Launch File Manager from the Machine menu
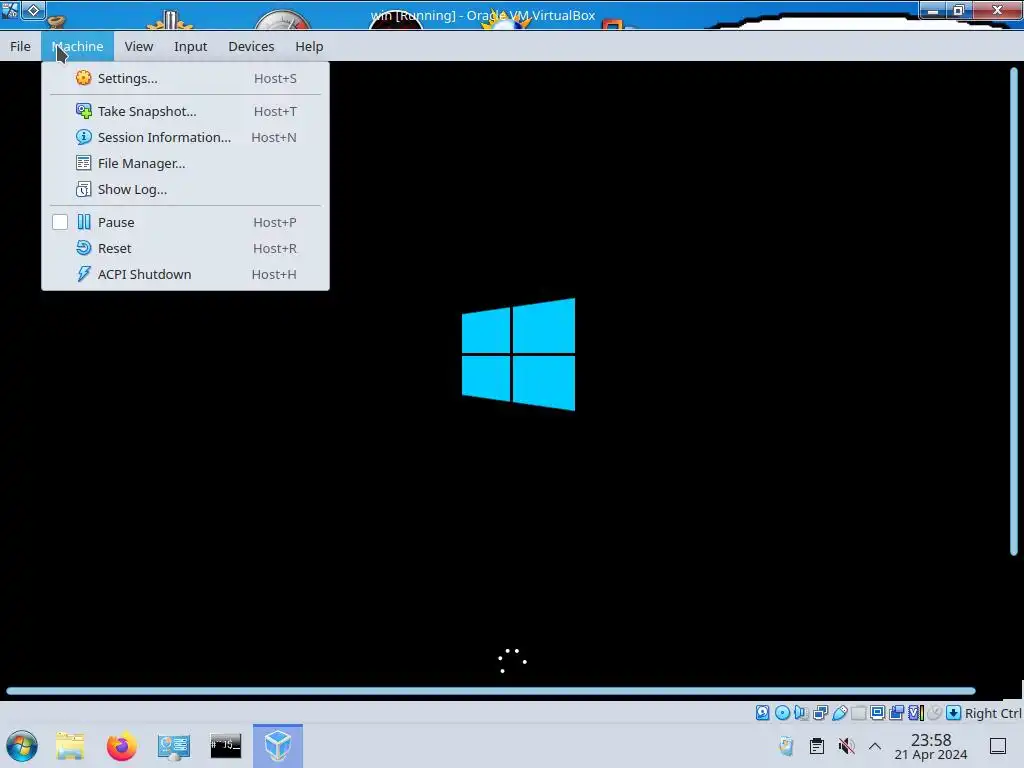 click(185, 163)
